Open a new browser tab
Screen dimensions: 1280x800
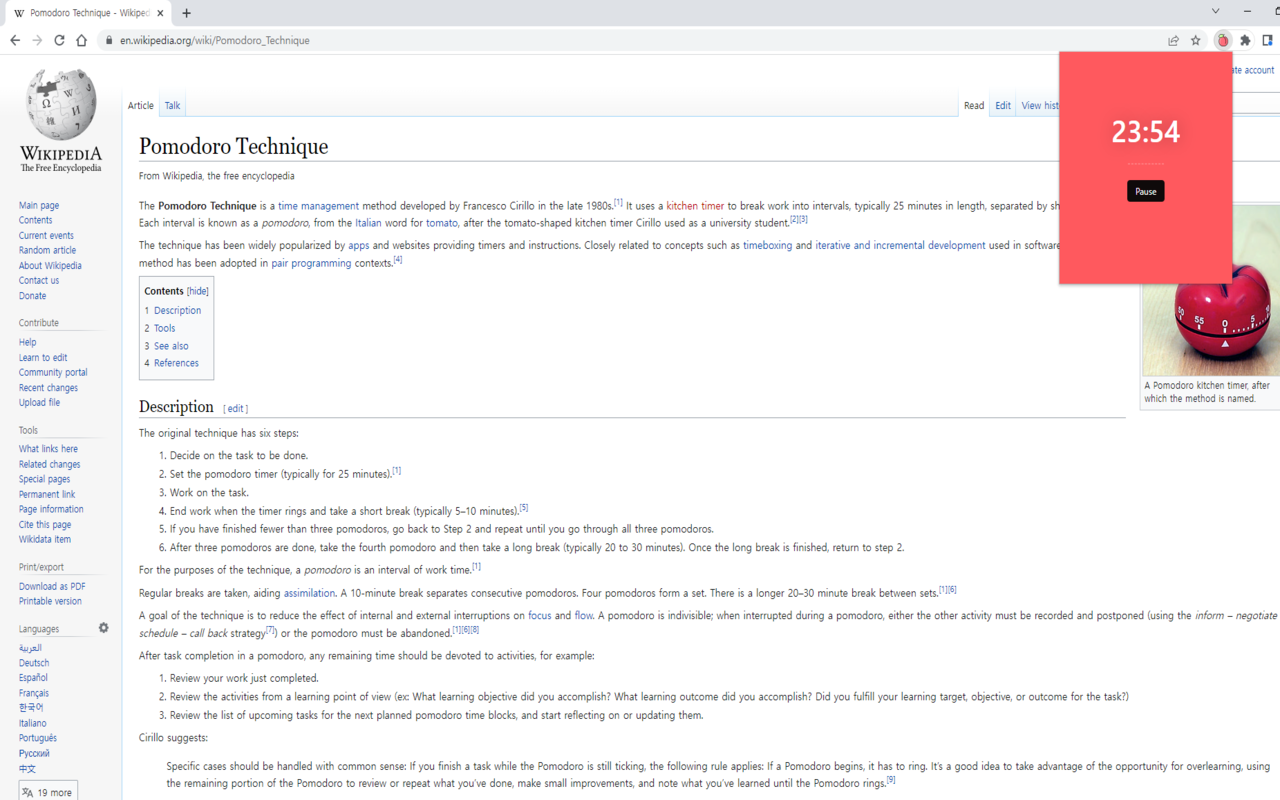[187, 13]
